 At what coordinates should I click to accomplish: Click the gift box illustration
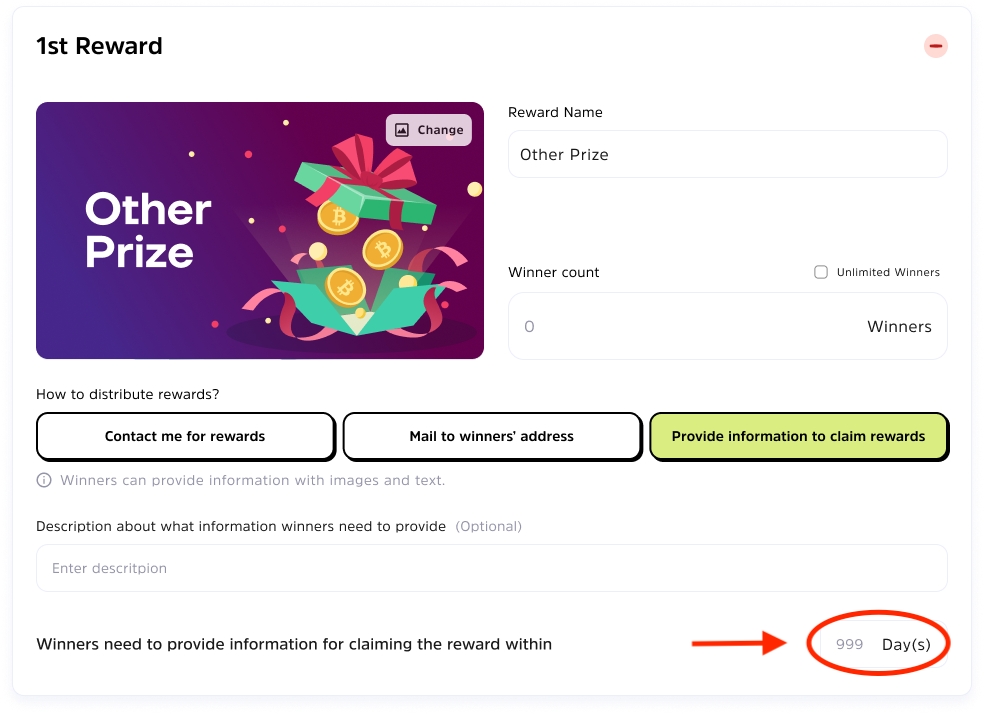click(x=358, y=238)
